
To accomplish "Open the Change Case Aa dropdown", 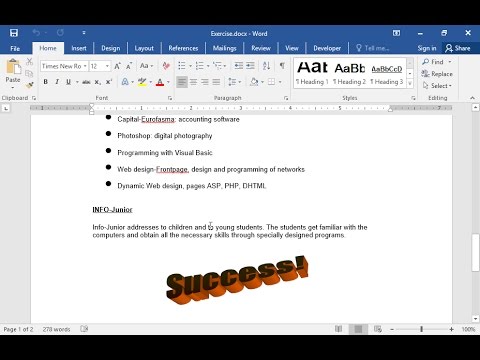I will pos(146,66).
